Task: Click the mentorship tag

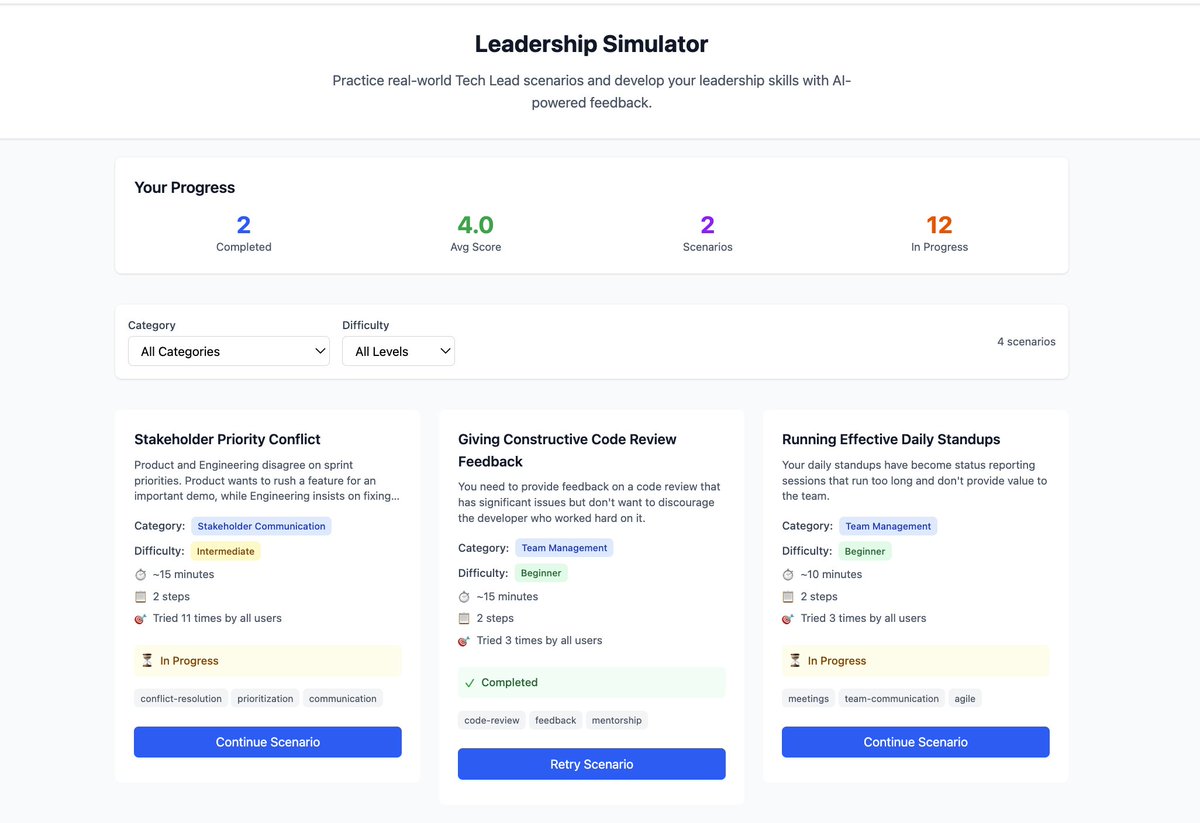Action: coord(617,721)
